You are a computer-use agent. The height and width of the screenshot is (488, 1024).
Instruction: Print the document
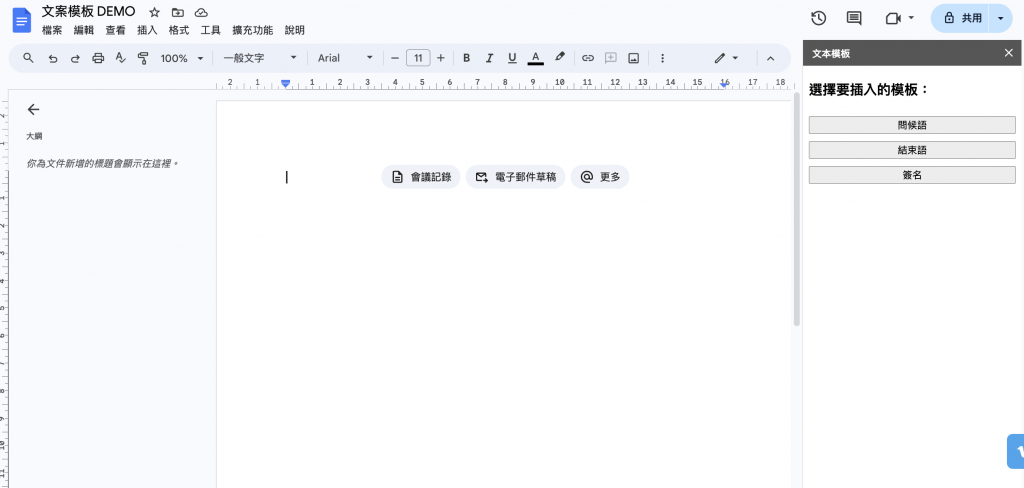98,58
